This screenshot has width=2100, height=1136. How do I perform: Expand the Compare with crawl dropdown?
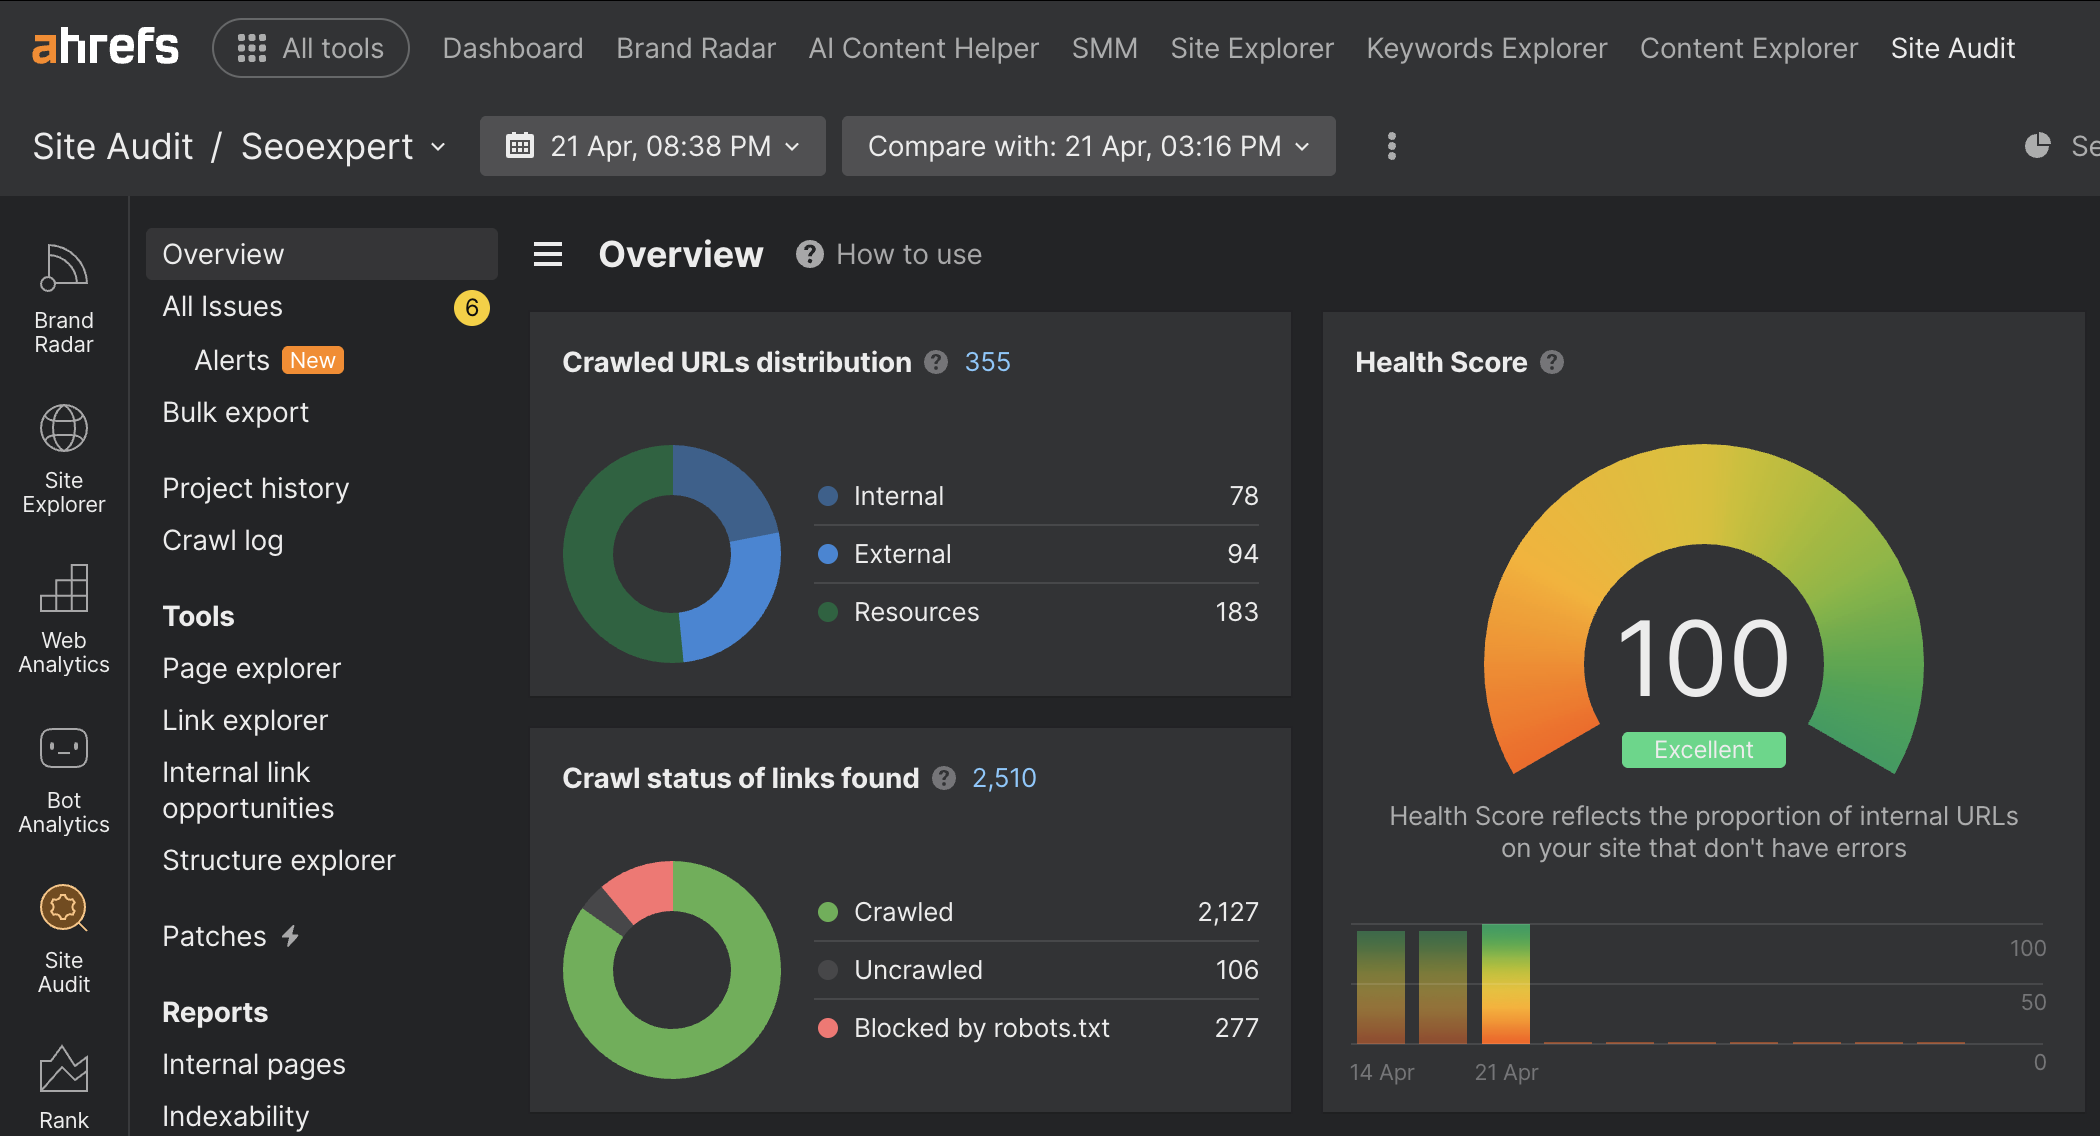coord(1087,146)
